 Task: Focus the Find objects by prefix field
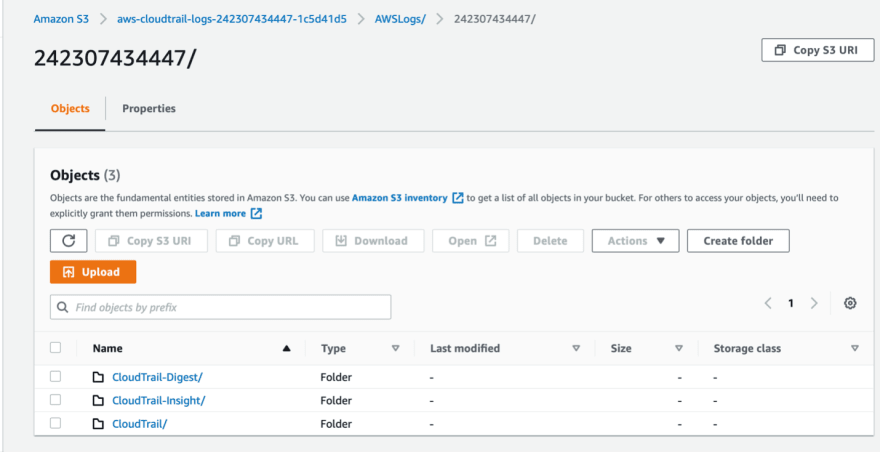pos(221,307)
